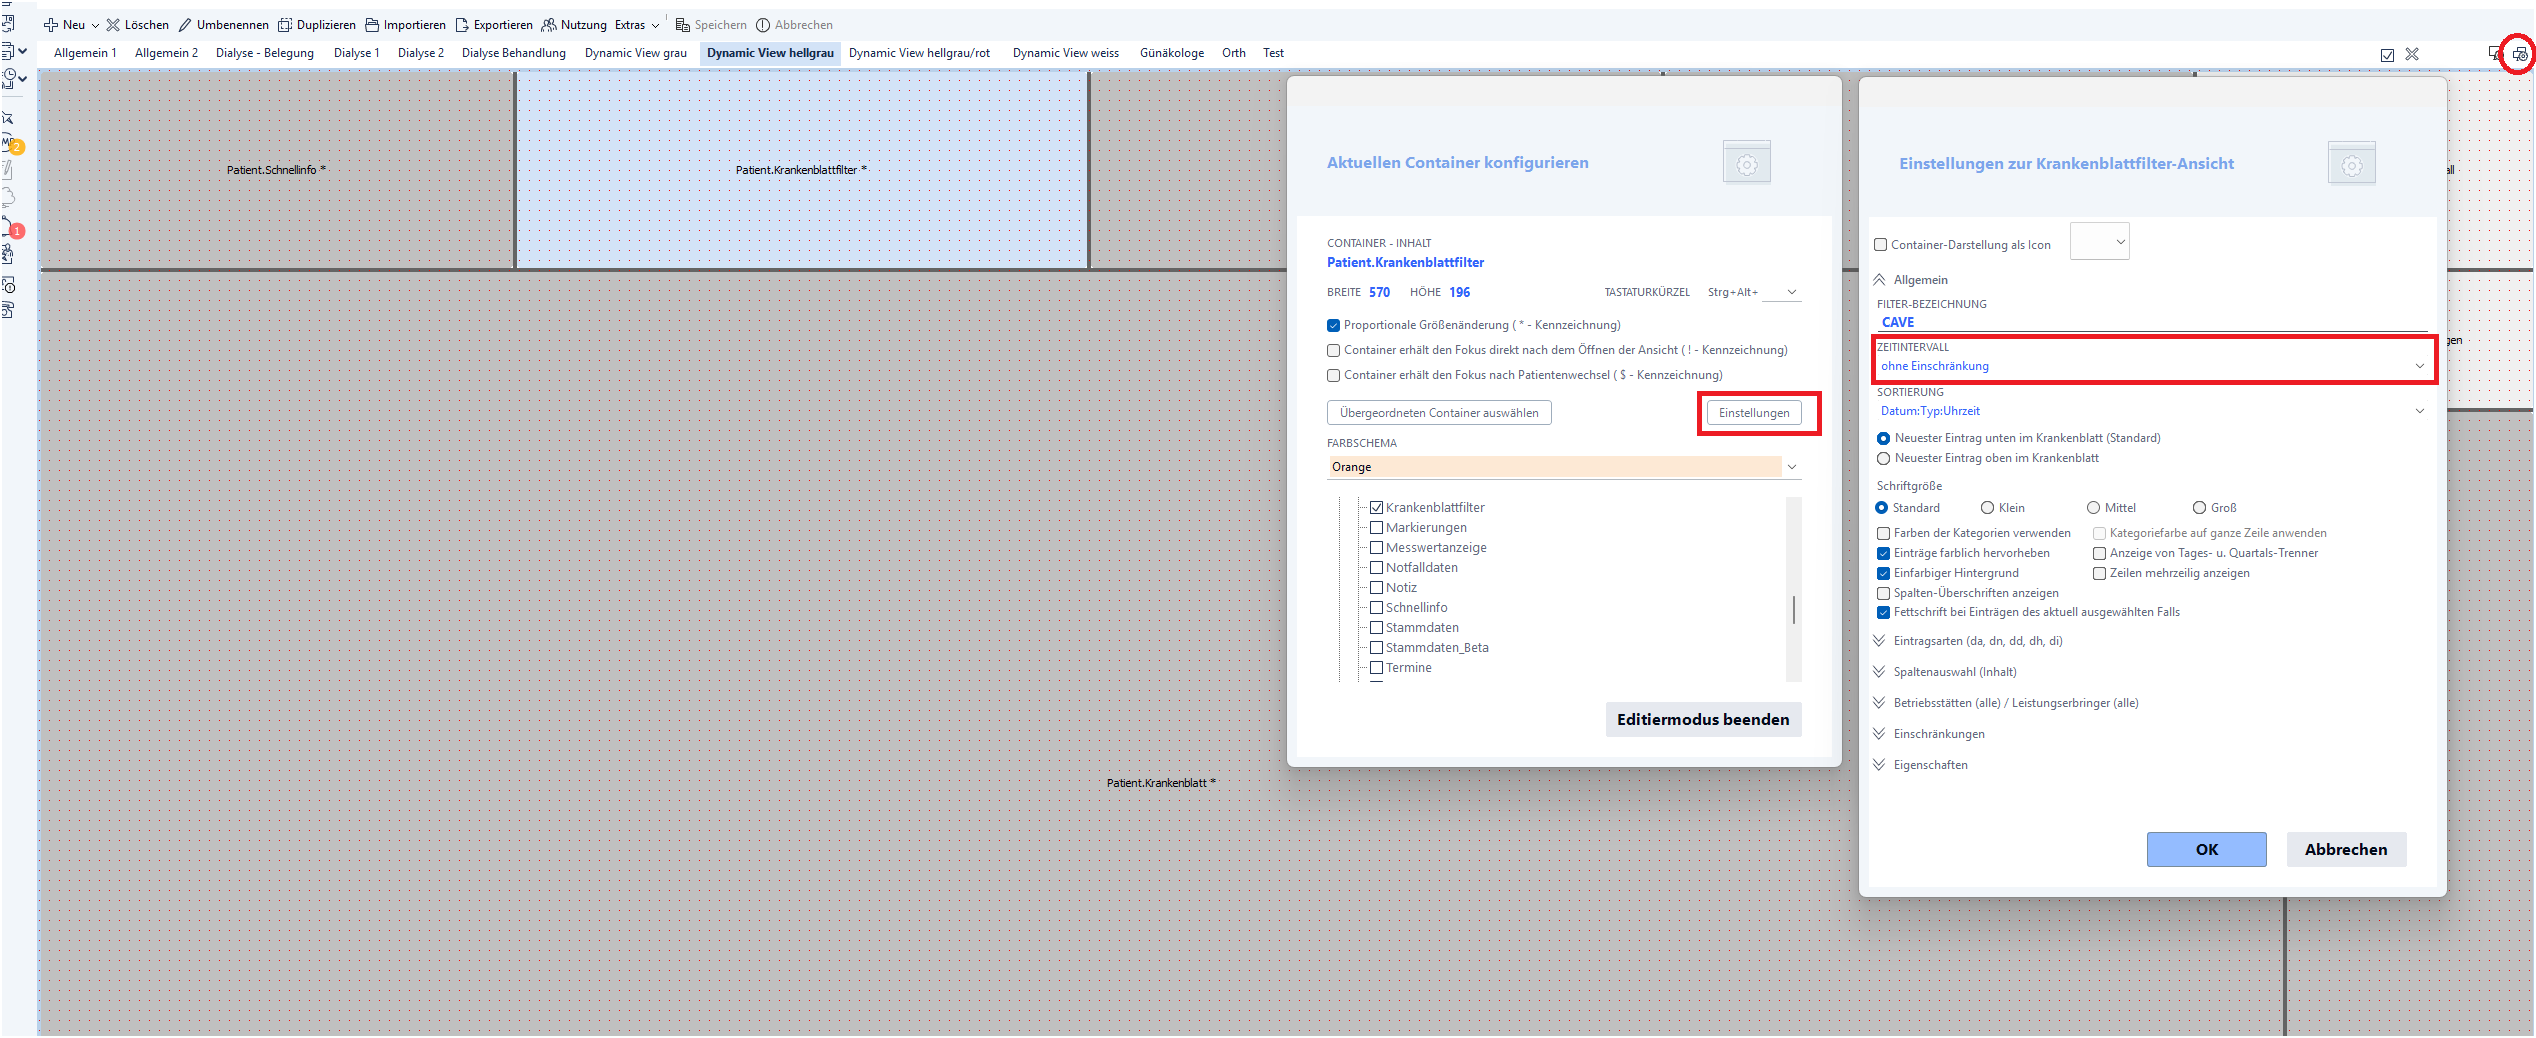Select Neuester Eintrag unten im Krankenblatt (Standard)
Viewport: 2536px width, 1038px height.
tap(1884, 438)
